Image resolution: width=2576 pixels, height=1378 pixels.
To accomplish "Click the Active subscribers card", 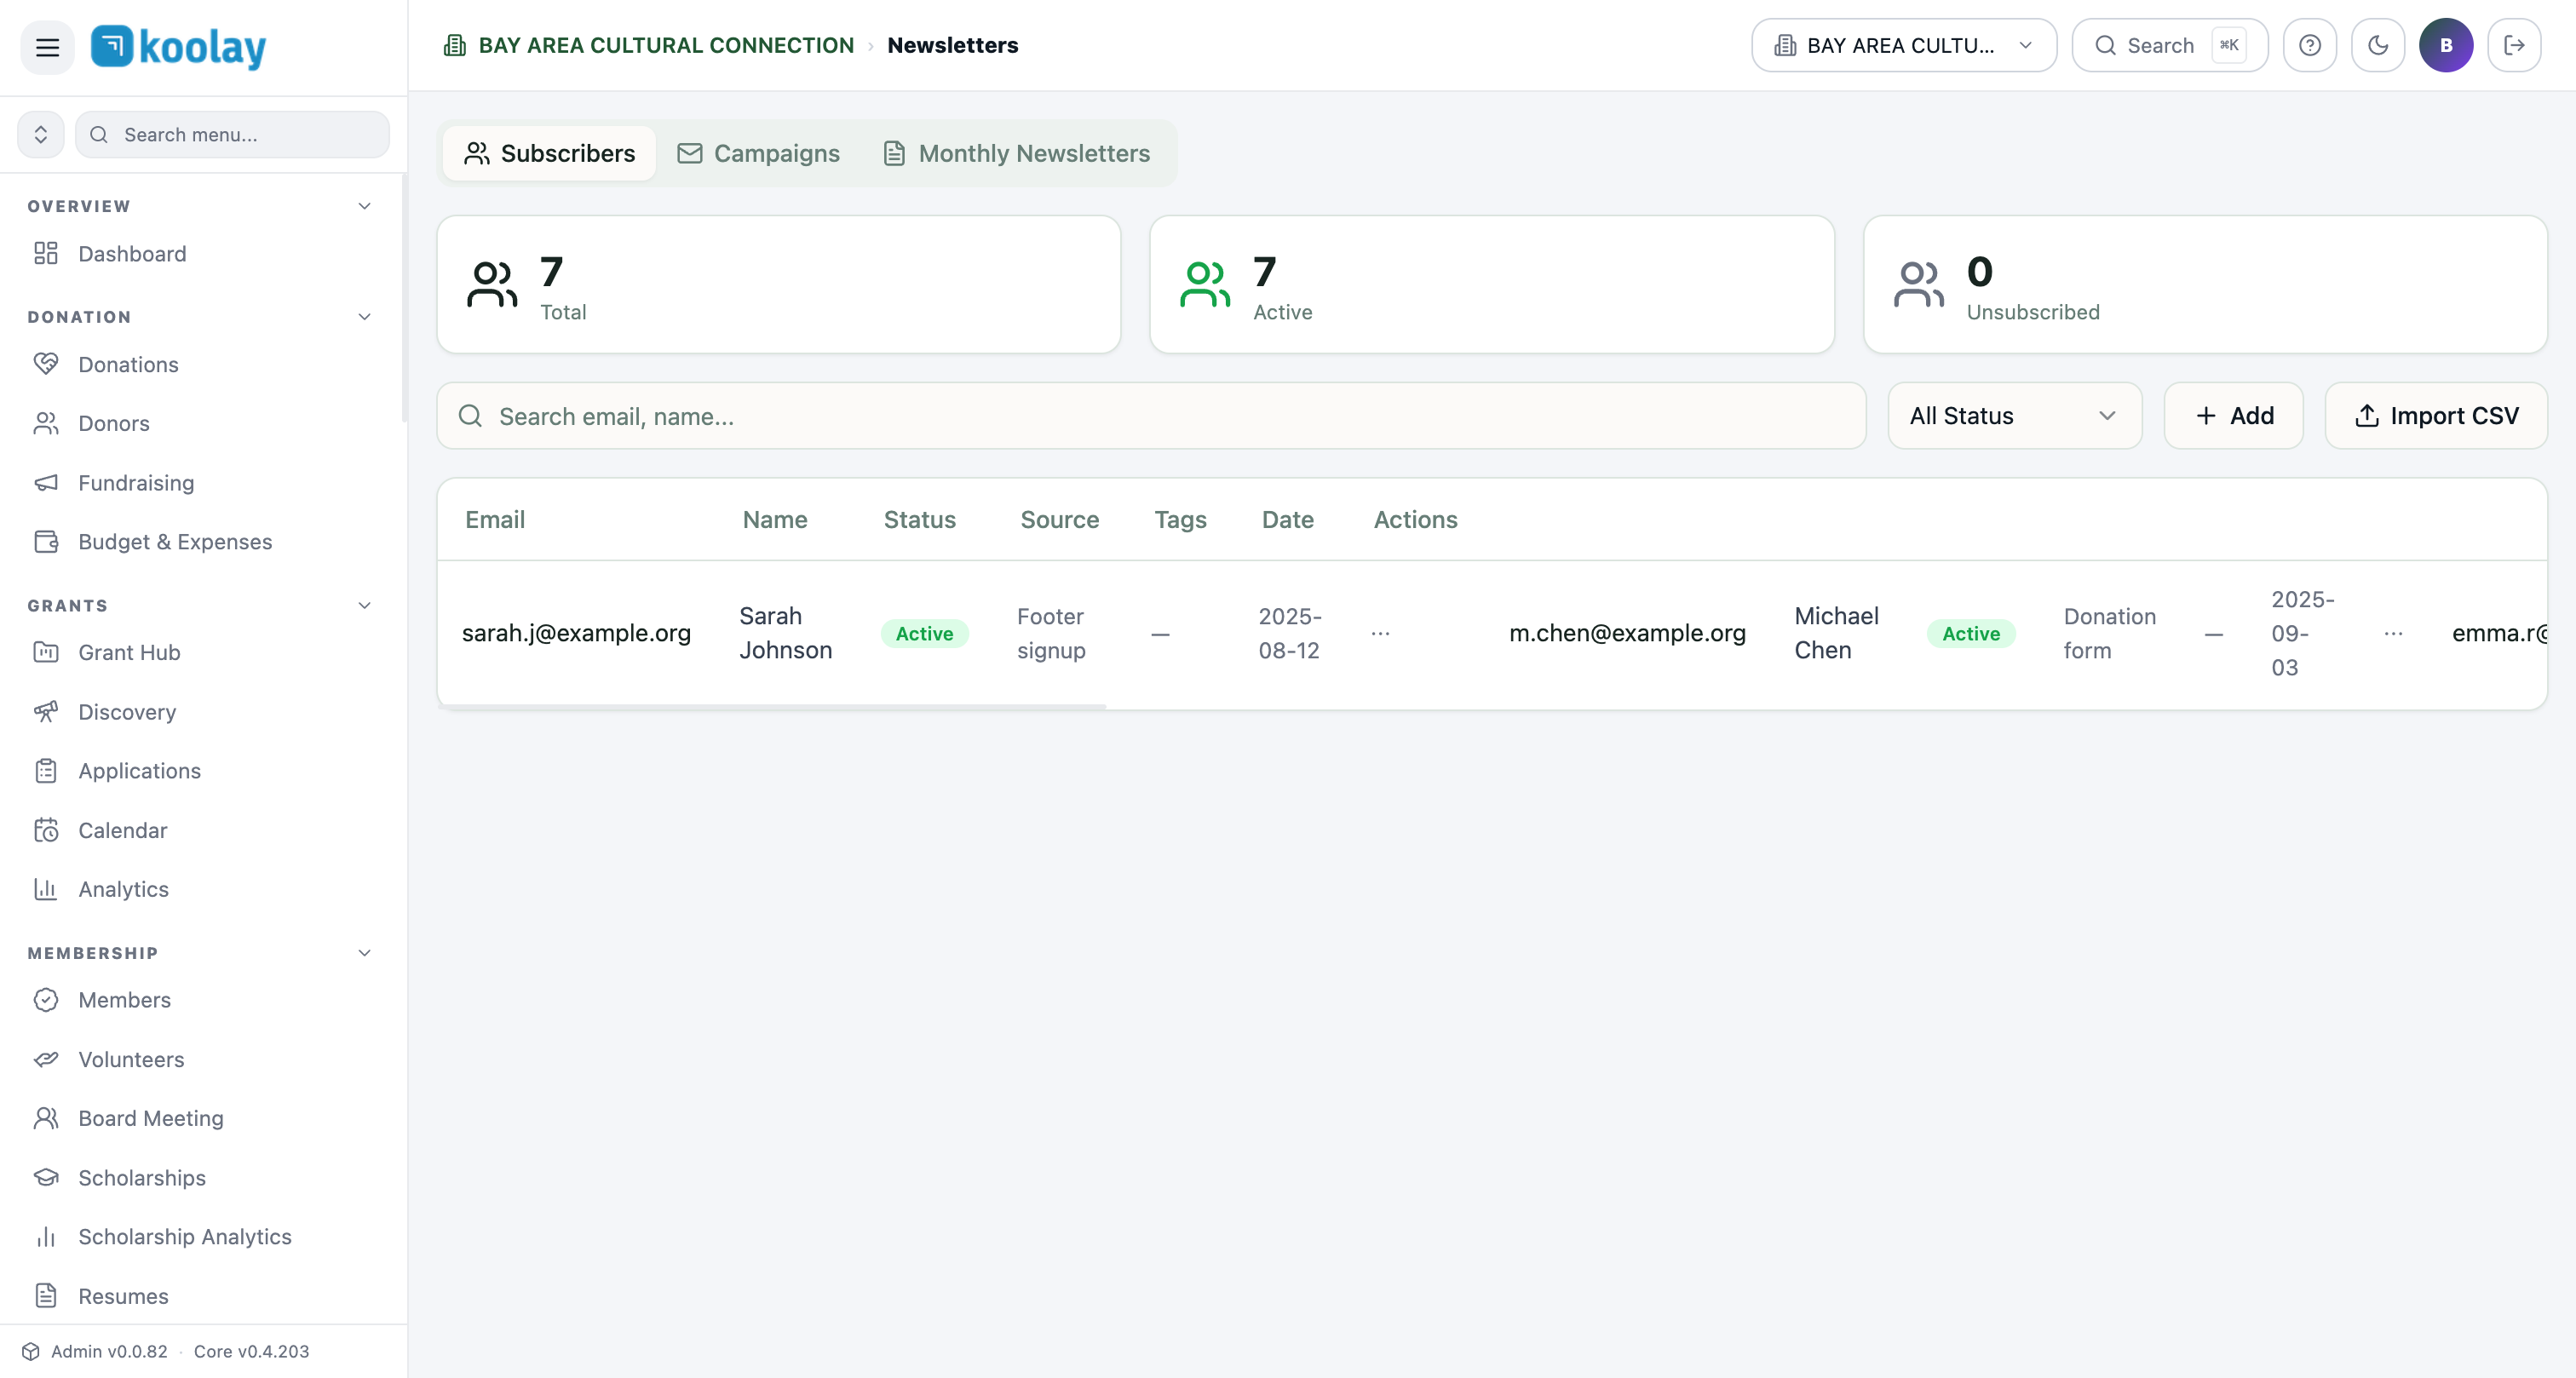I will point(1491,285).
